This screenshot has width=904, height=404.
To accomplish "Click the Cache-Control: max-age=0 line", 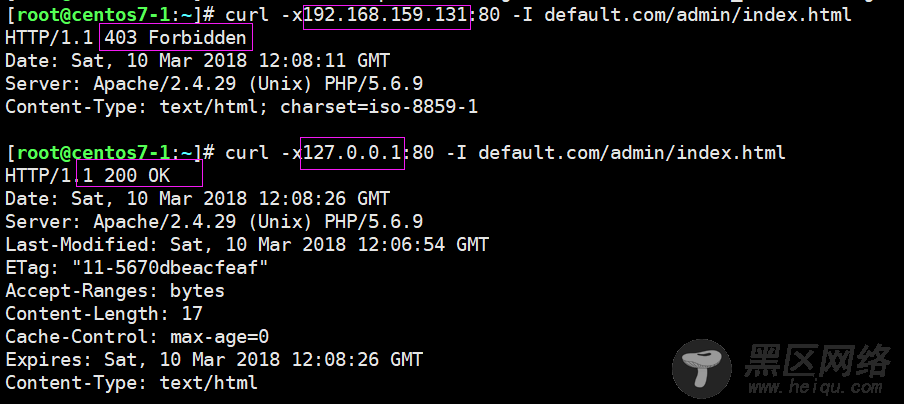I will point(137,337).
